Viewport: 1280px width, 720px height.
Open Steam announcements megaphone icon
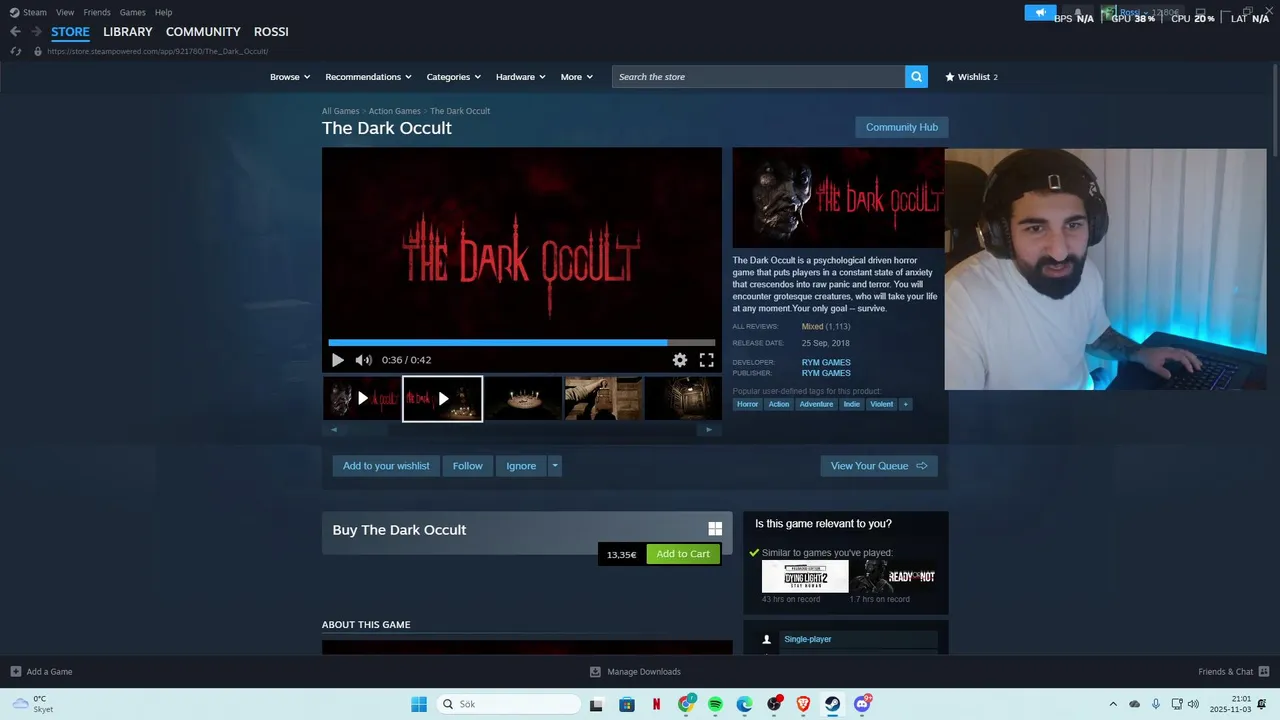tap(1040, 12)
